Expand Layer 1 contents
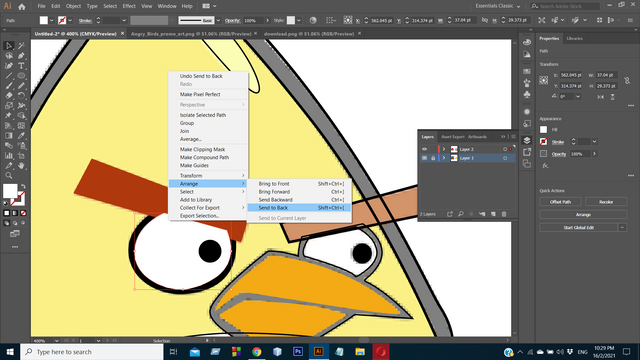 point(444,158)
